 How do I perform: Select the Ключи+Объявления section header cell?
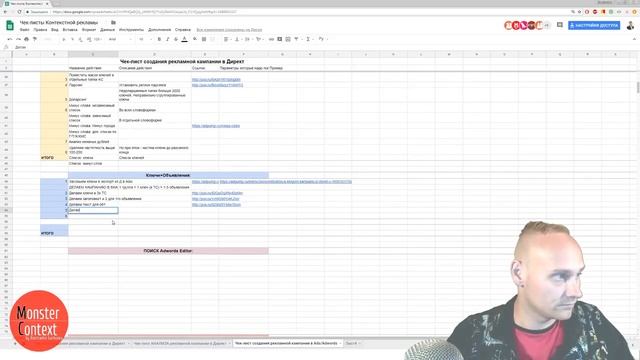pos(168,175)
